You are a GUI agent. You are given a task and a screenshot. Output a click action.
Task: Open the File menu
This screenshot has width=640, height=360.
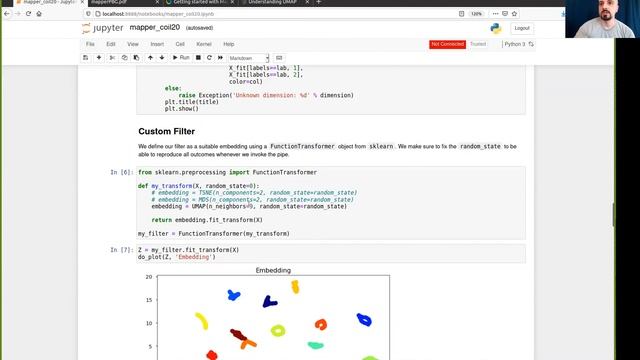pos(90,44)
